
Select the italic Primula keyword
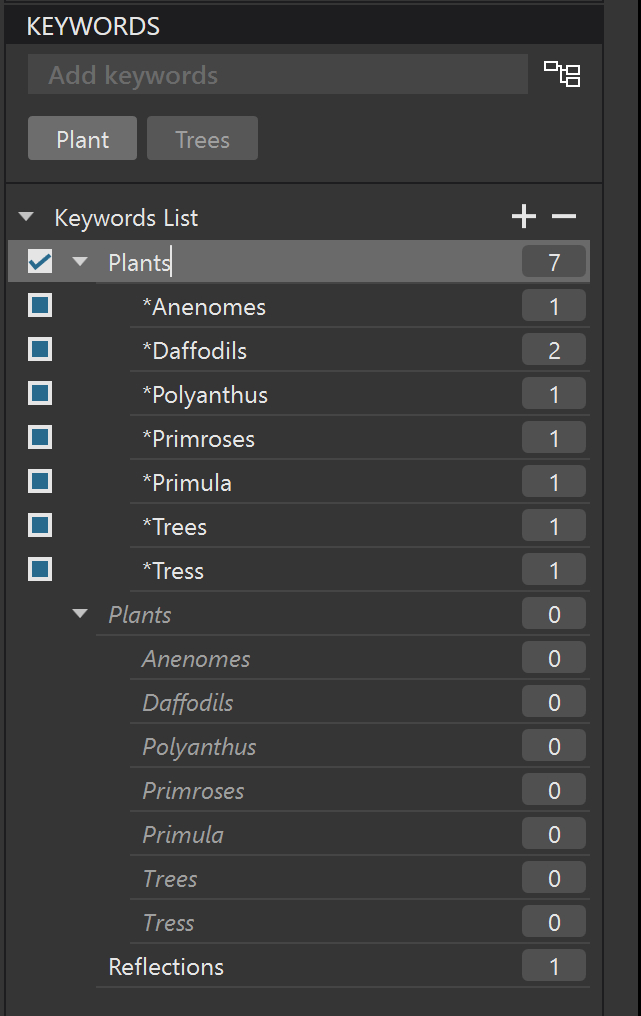[x=183, y=835]
